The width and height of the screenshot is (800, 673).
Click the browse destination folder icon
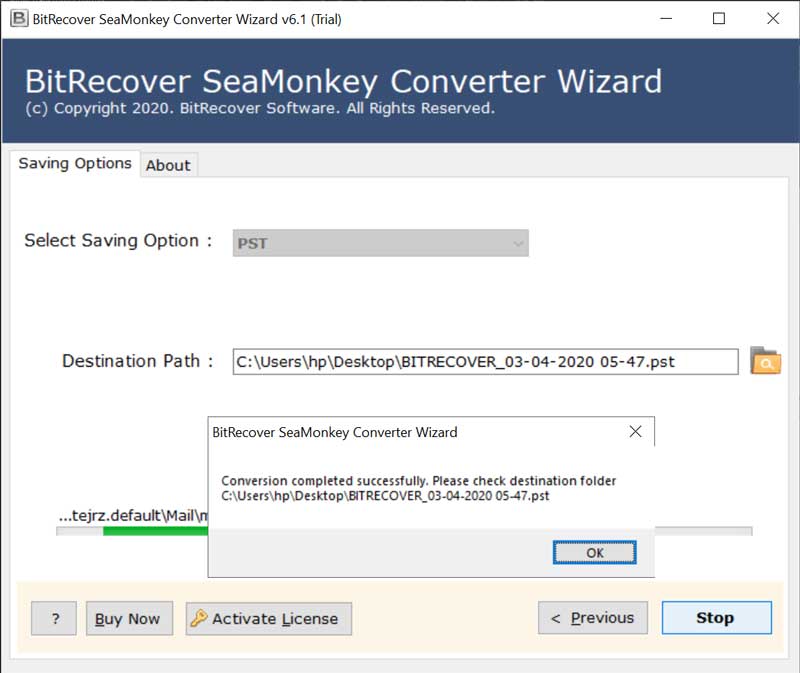tap(765, 361)
